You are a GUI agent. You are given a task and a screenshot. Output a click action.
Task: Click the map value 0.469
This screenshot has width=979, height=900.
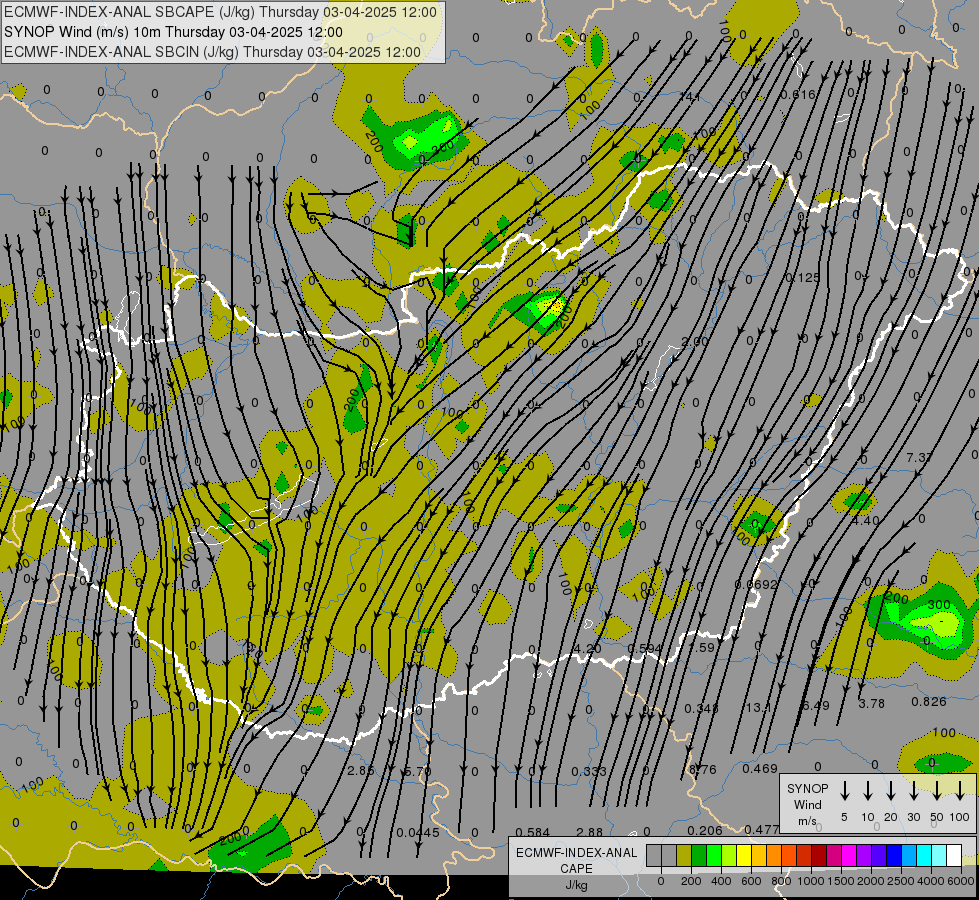[x=760, y=768]
